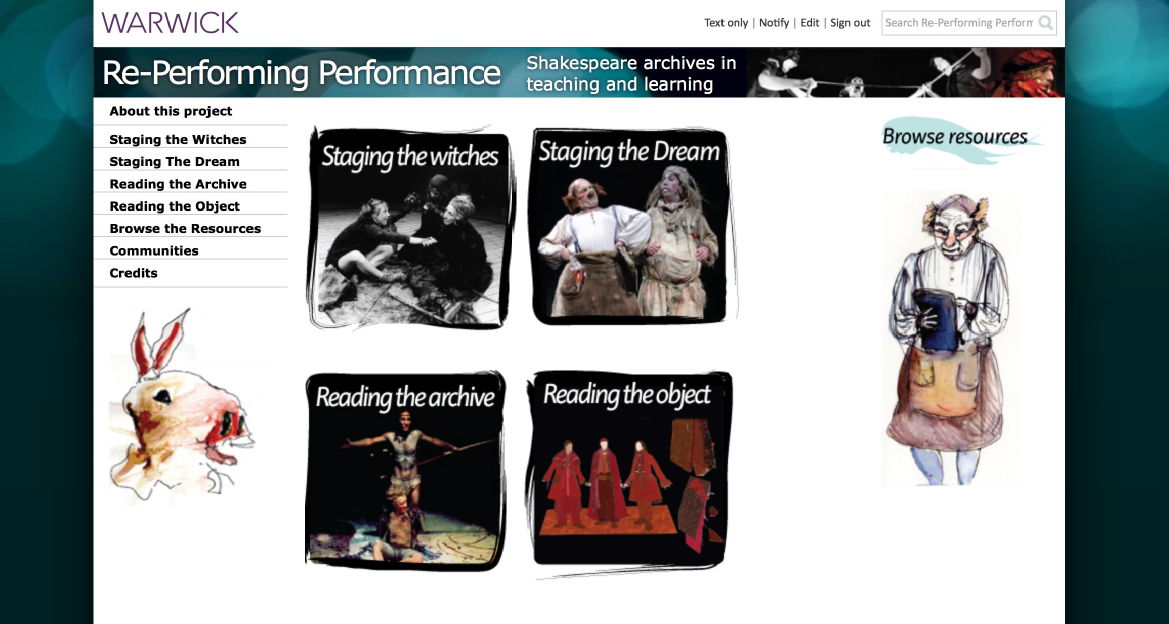Go to Staging the Witches menu item
The image size is (1169, 624).
click(177, 139)
